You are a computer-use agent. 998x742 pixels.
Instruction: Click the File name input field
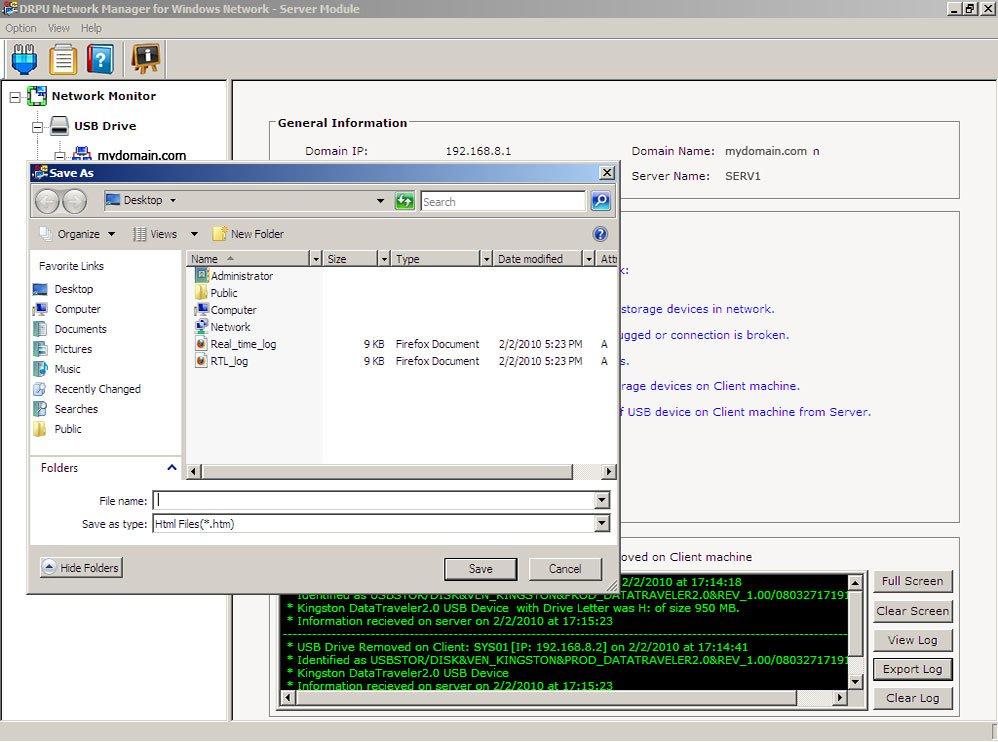coord(374,500)
